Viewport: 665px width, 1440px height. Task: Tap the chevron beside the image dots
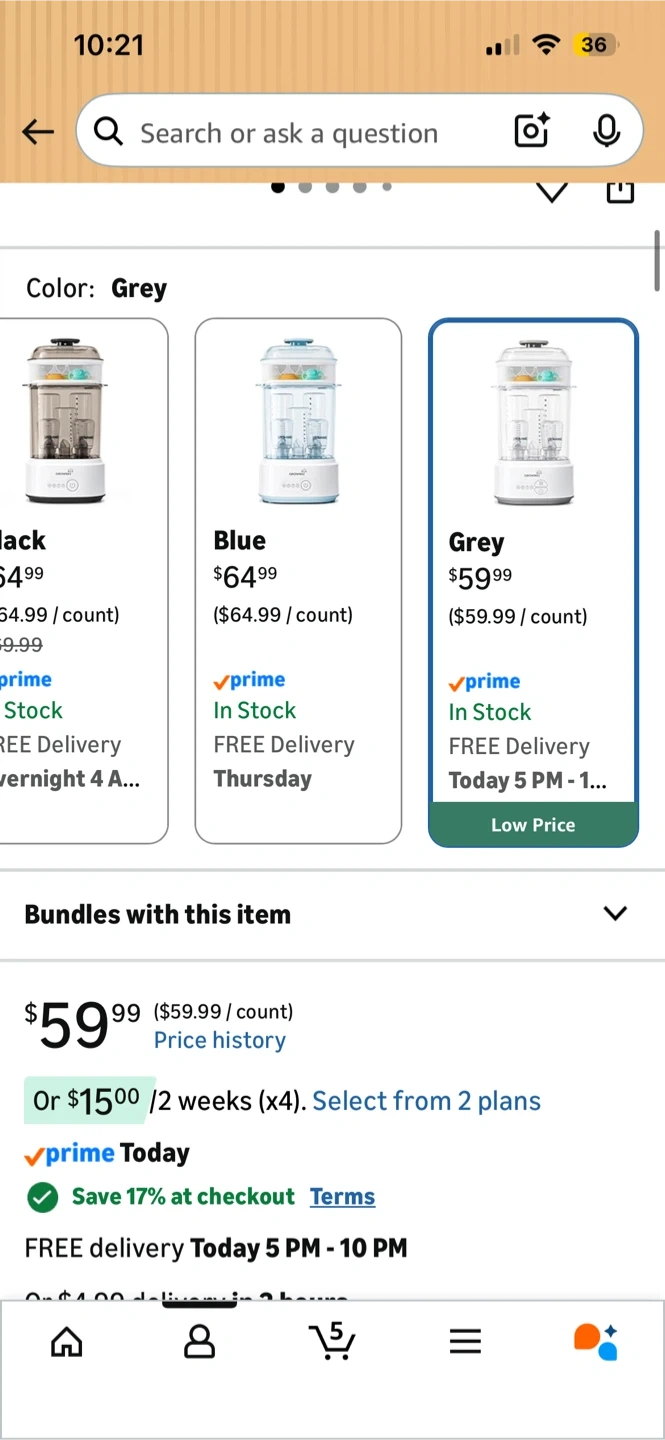pyautogui.click(x=552, y=190)
